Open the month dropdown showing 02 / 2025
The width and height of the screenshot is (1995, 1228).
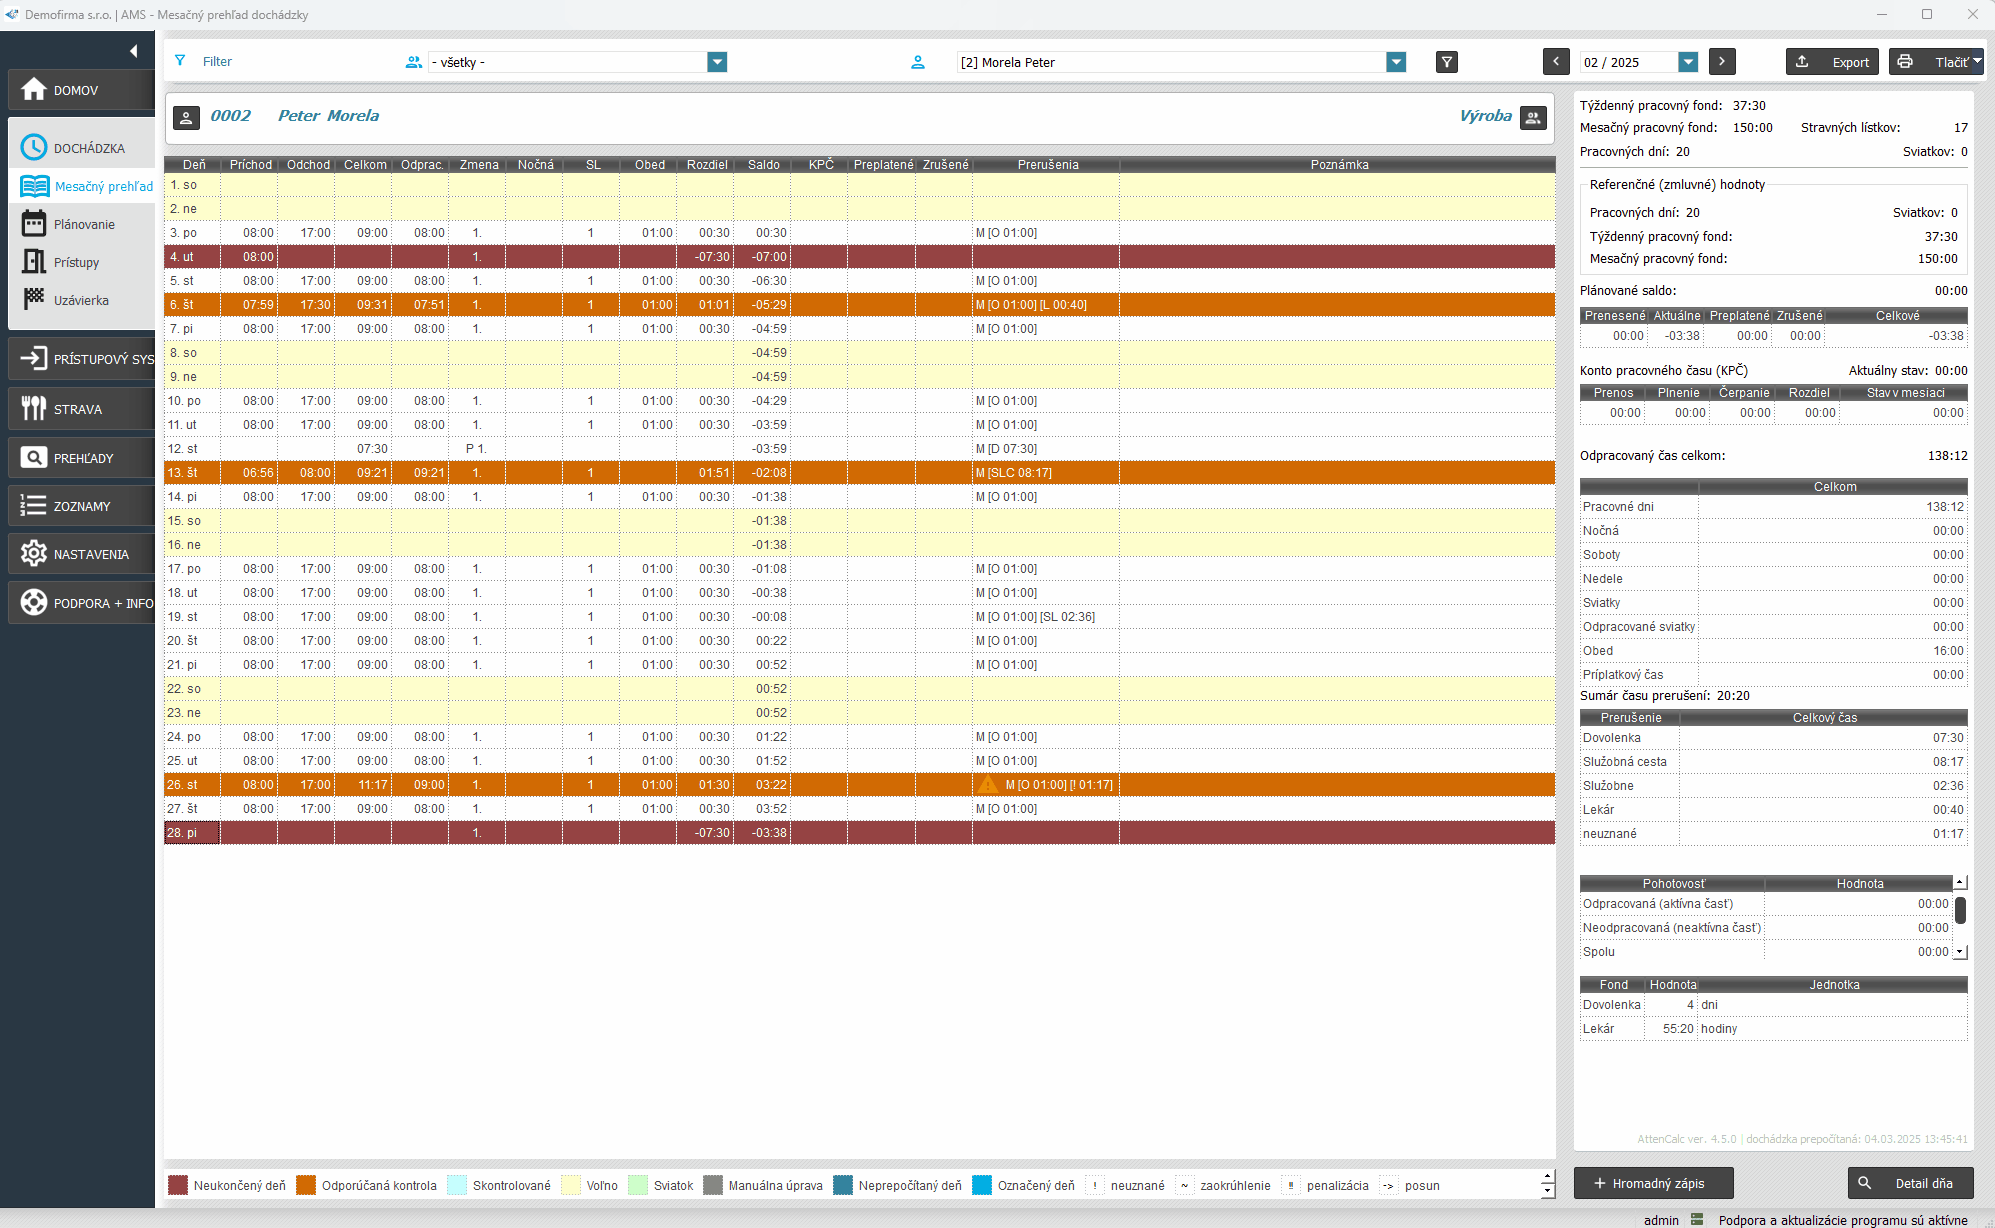1688,62
